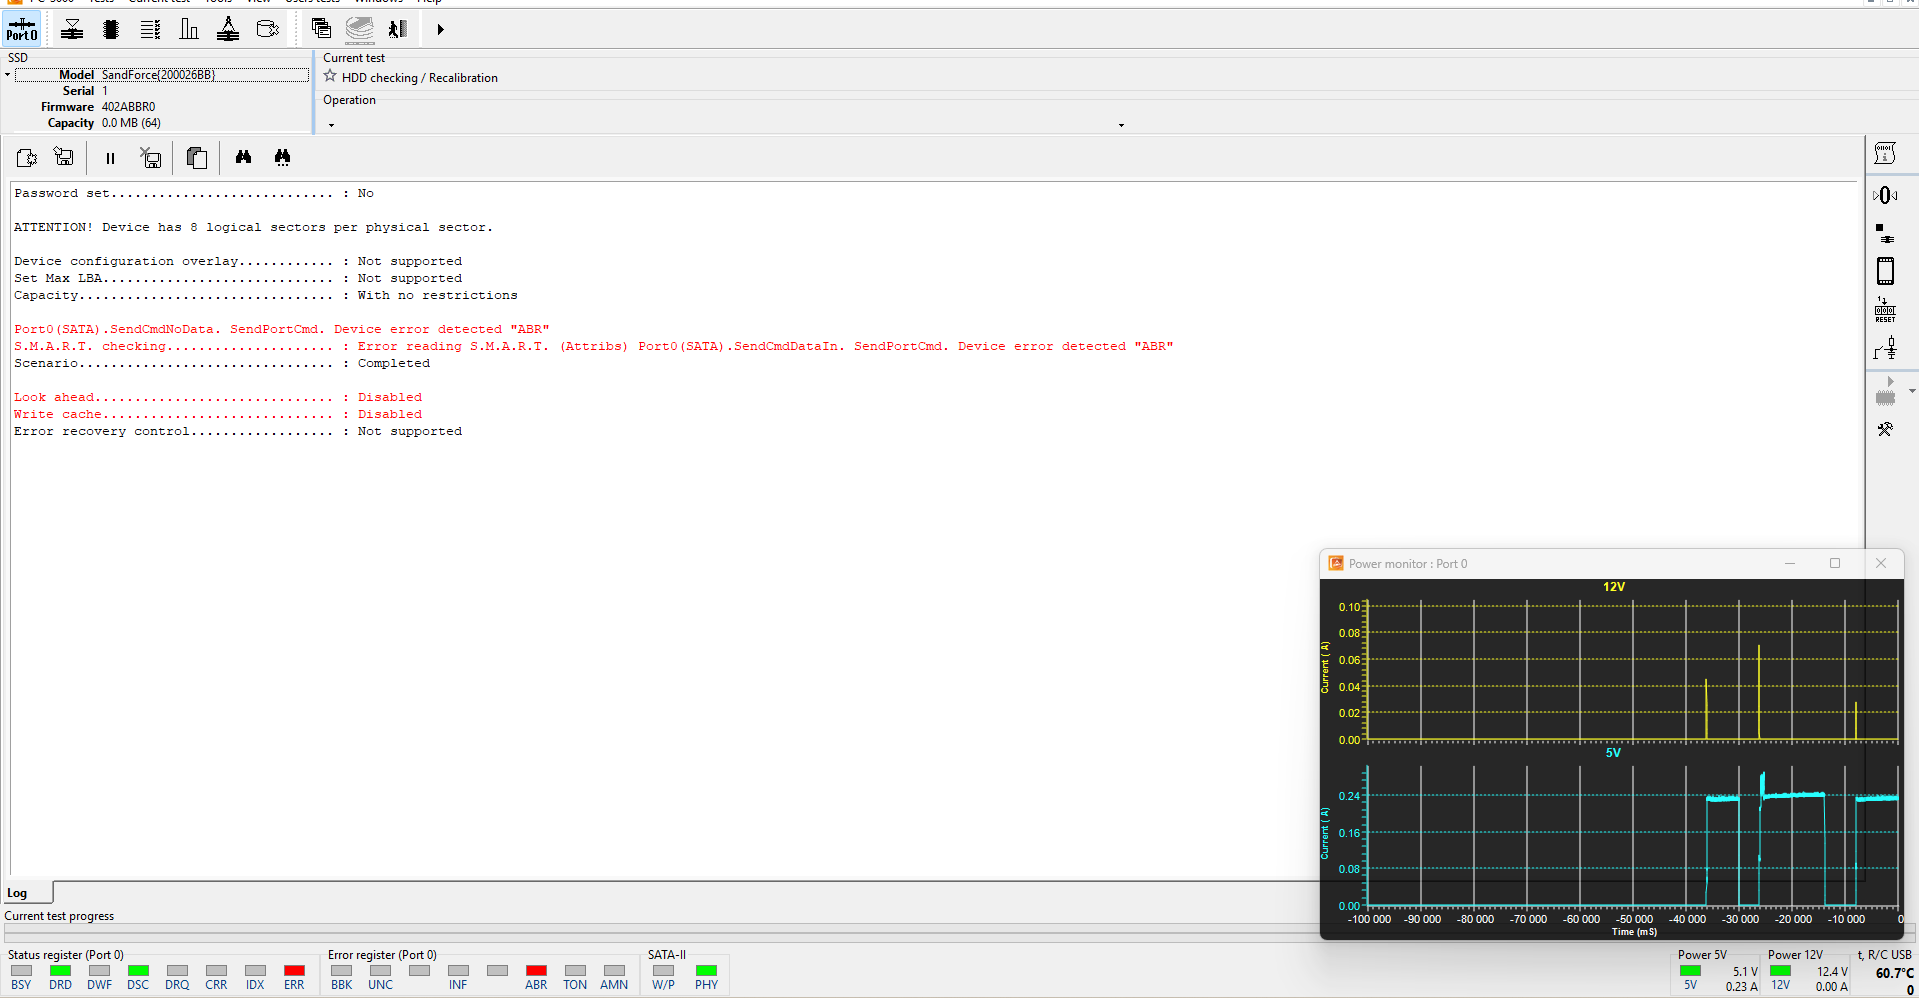Open dropdown arrow at right of Operation row
Screen dimensions: 1919x998
coord(1121,125)
